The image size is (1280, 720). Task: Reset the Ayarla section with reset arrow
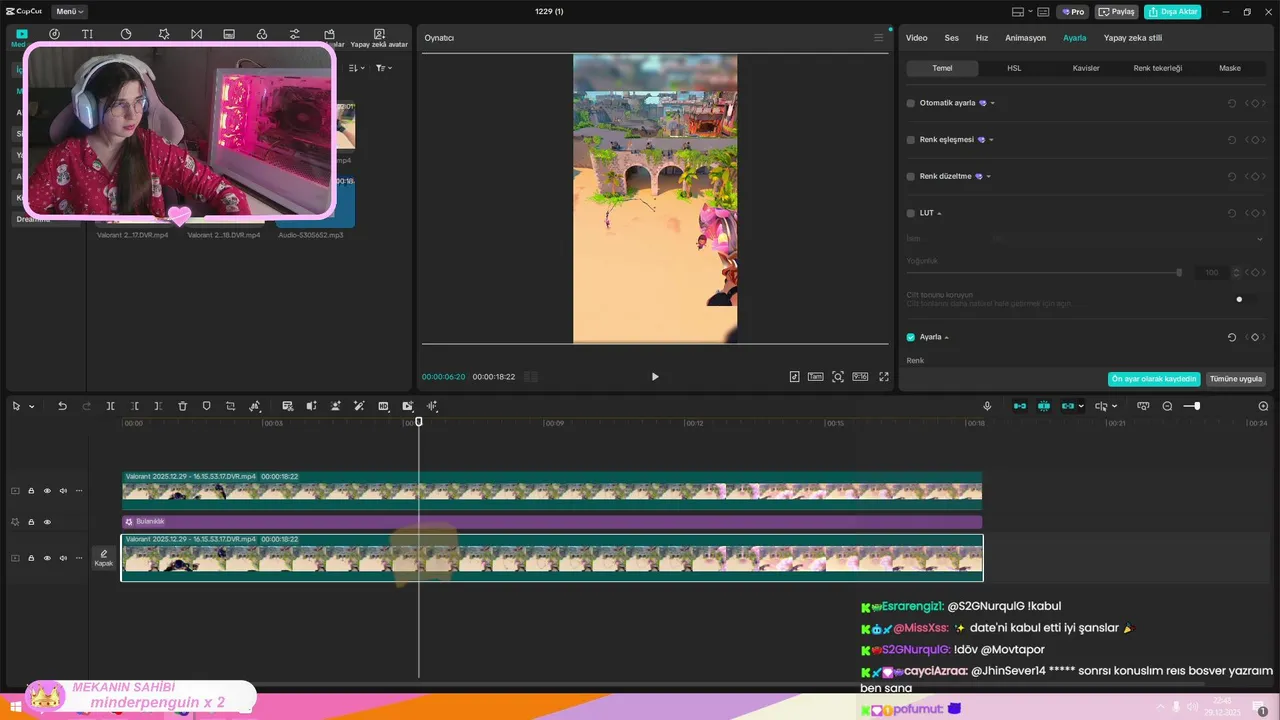[1232, 338]
